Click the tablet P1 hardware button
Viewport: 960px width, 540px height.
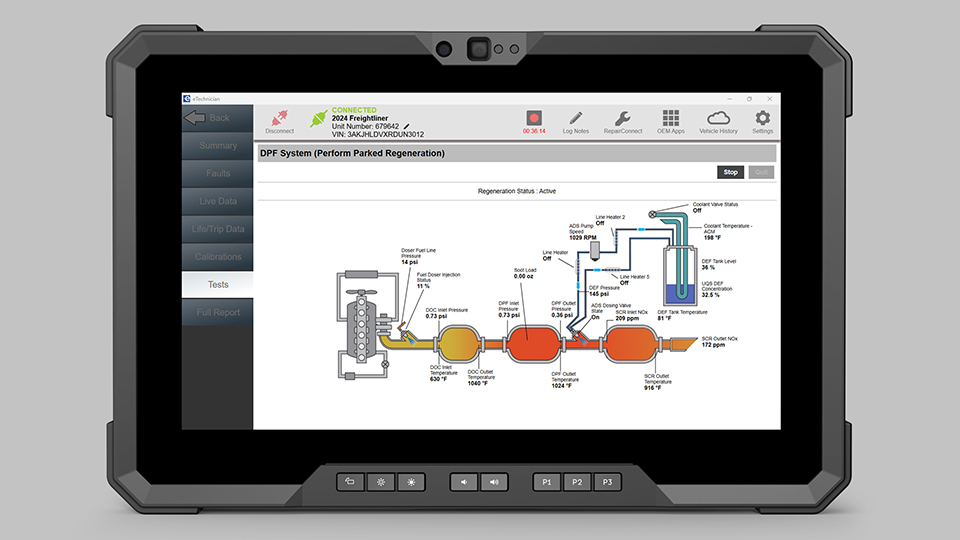point(547,482)
